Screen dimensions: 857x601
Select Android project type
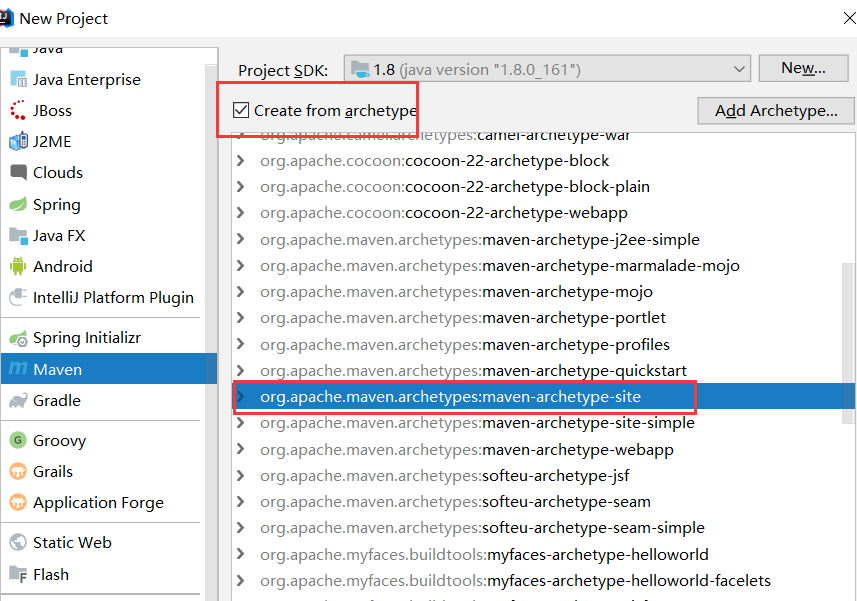pos(104,266)
